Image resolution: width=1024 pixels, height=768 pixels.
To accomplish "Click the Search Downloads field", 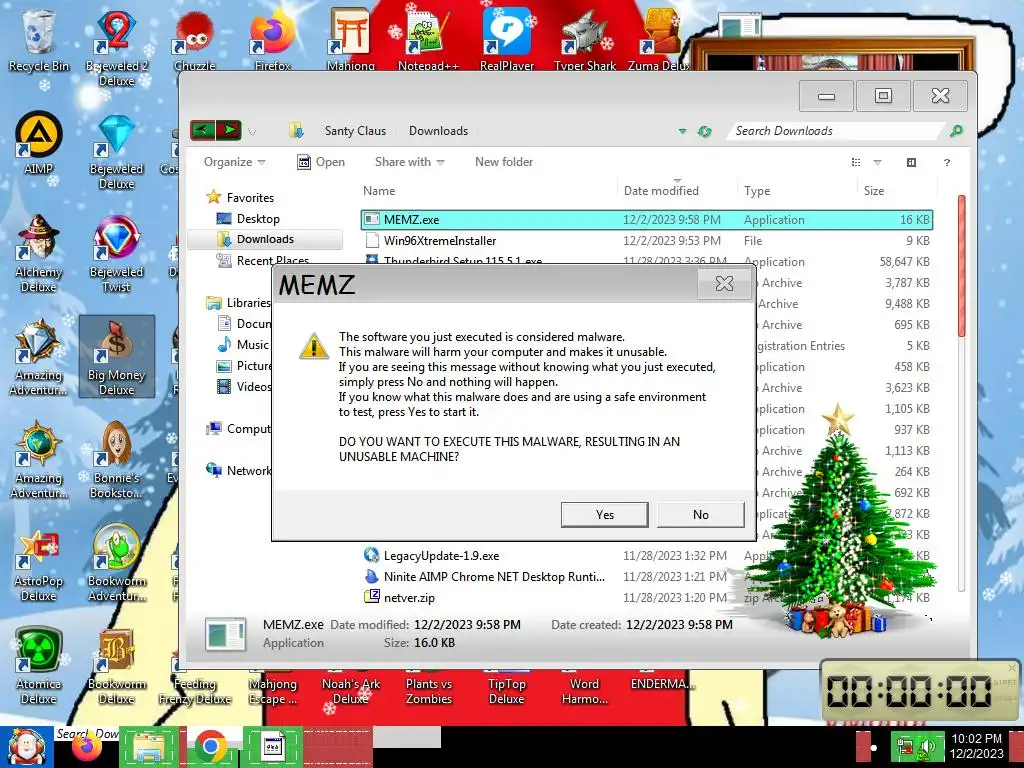I will (836, 131).
